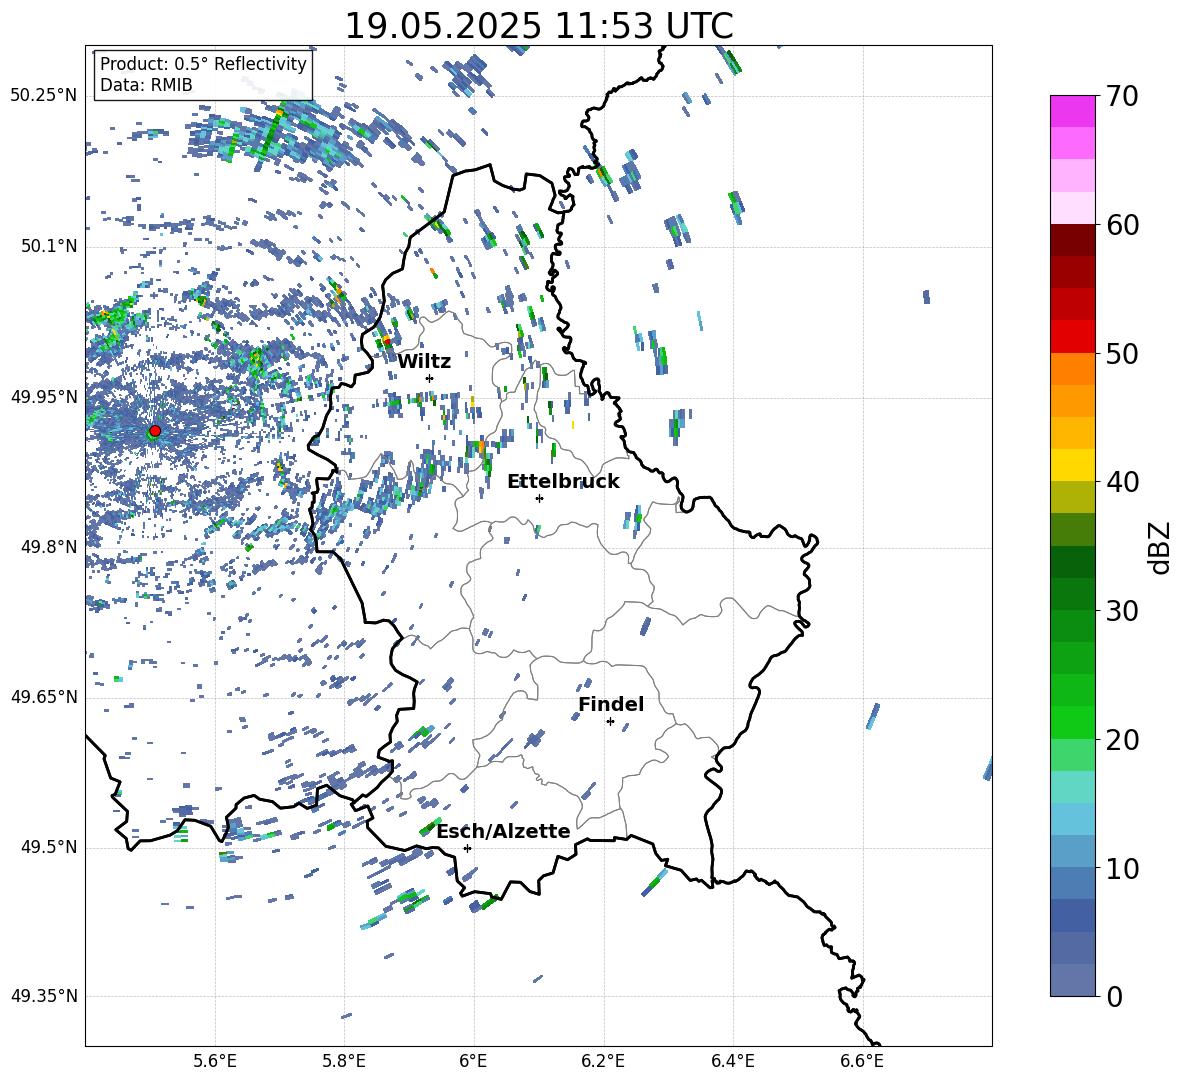This screenshot has height=1081, width=1184.
Task: Click the 50.25°N latitude label
Action: pos(44,96)
